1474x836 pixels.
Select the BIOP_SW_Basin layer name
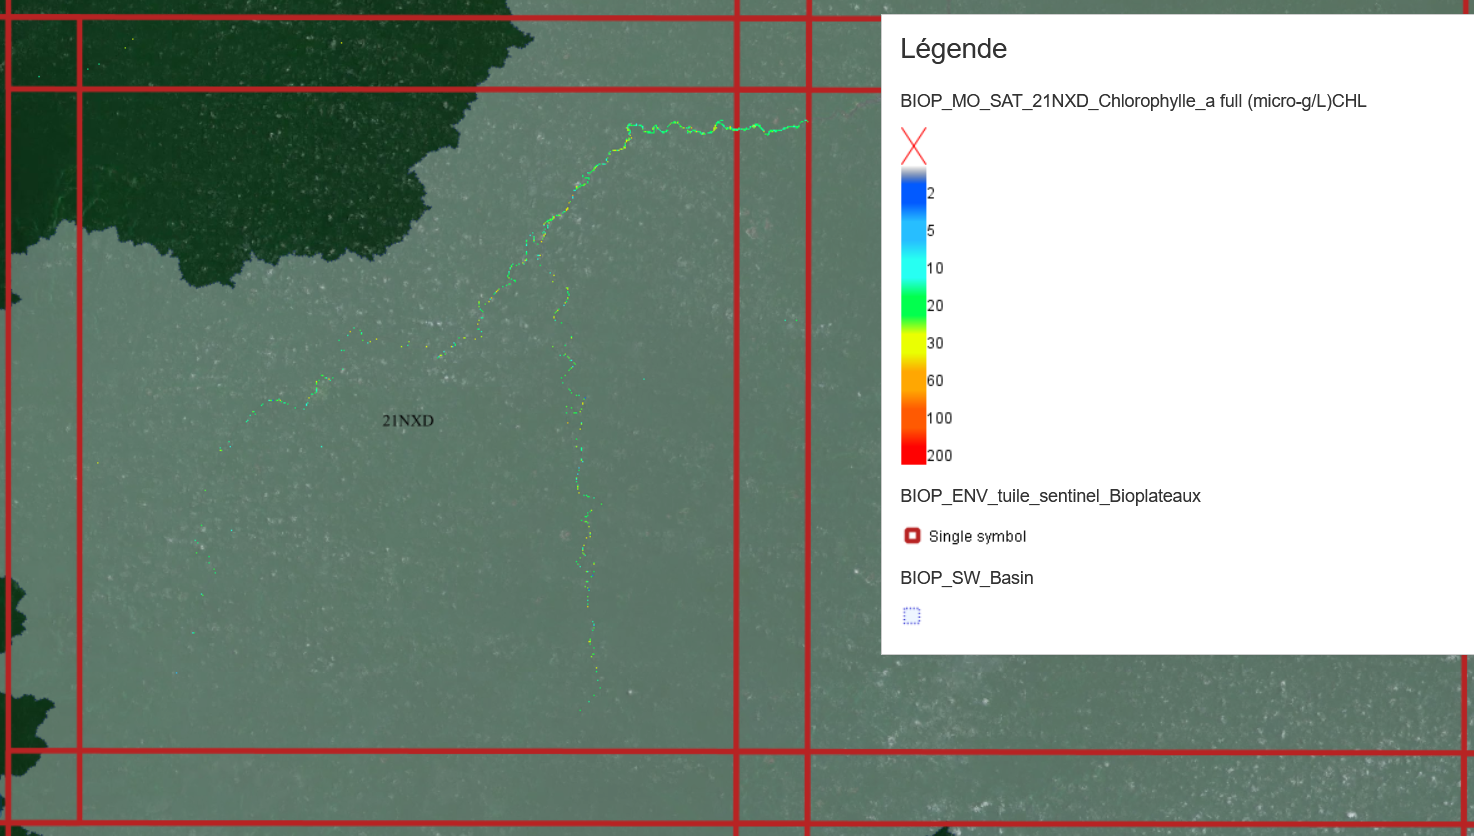tap(966, 578)
